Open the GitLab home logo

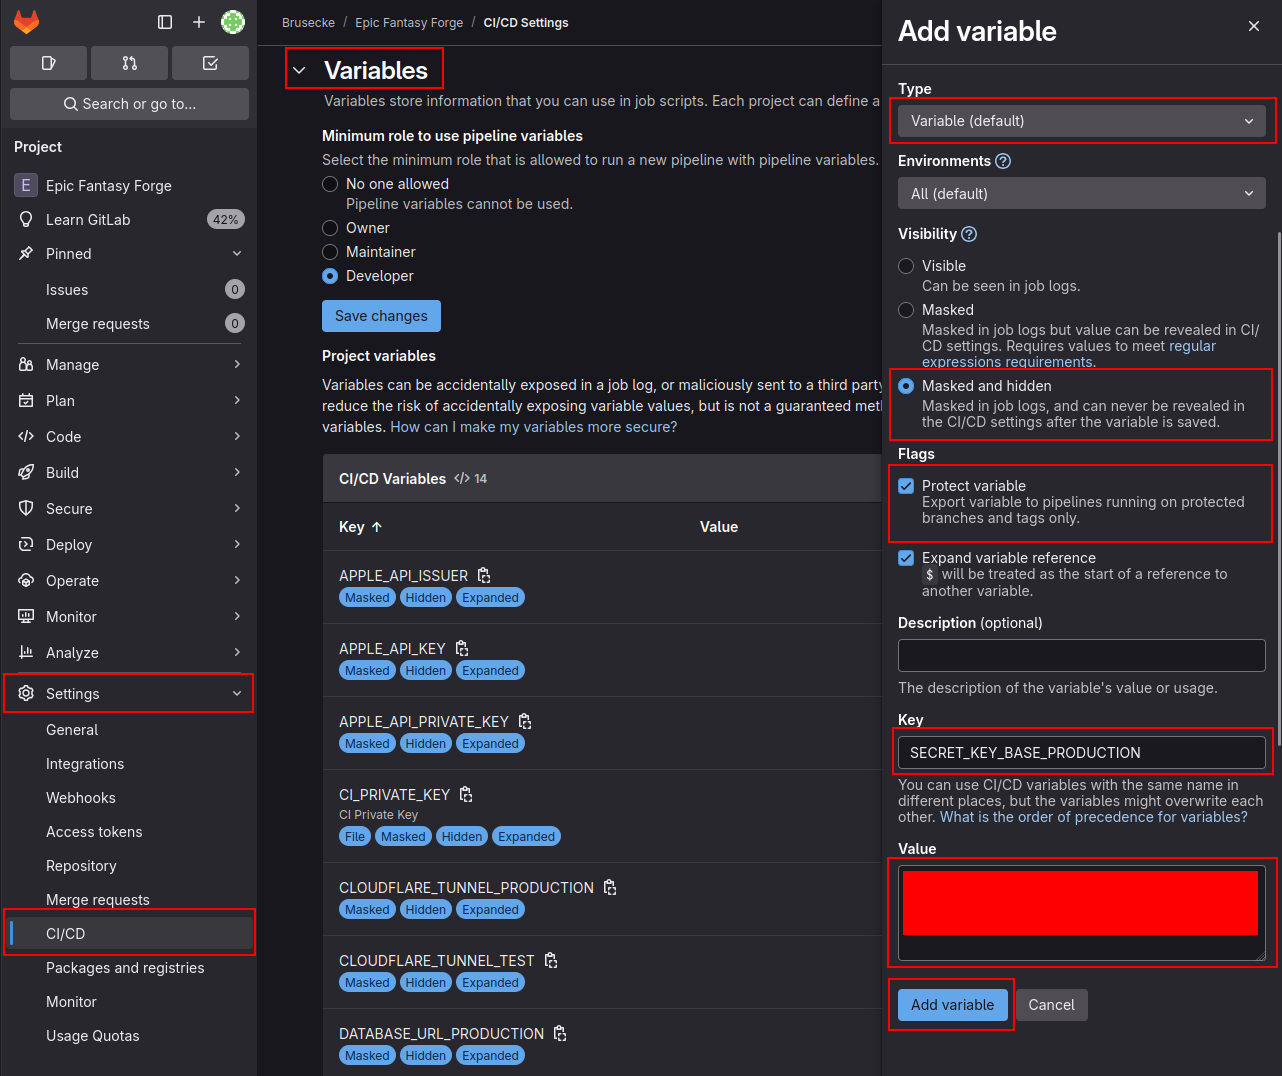tap(26, 22)
